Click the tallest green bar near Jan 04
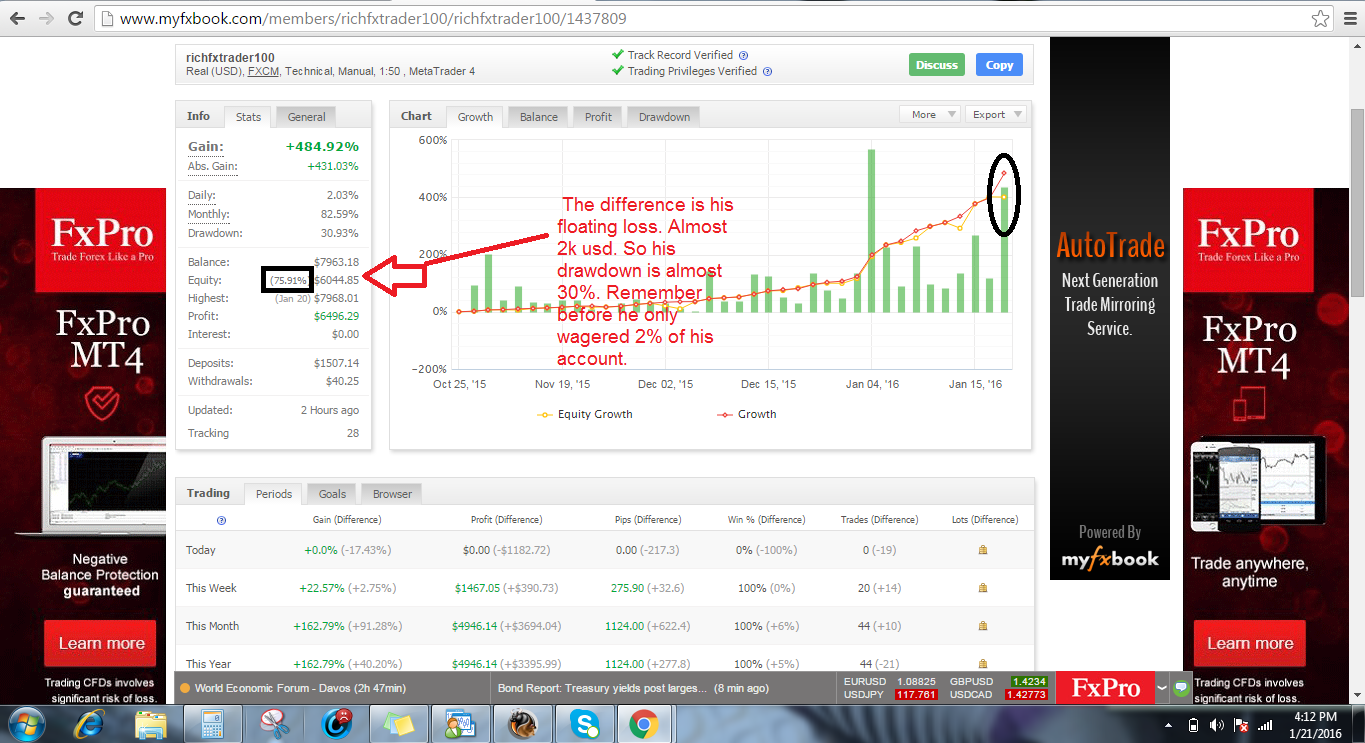Viewport: 1365px width, 743px height. click(872, 230)
